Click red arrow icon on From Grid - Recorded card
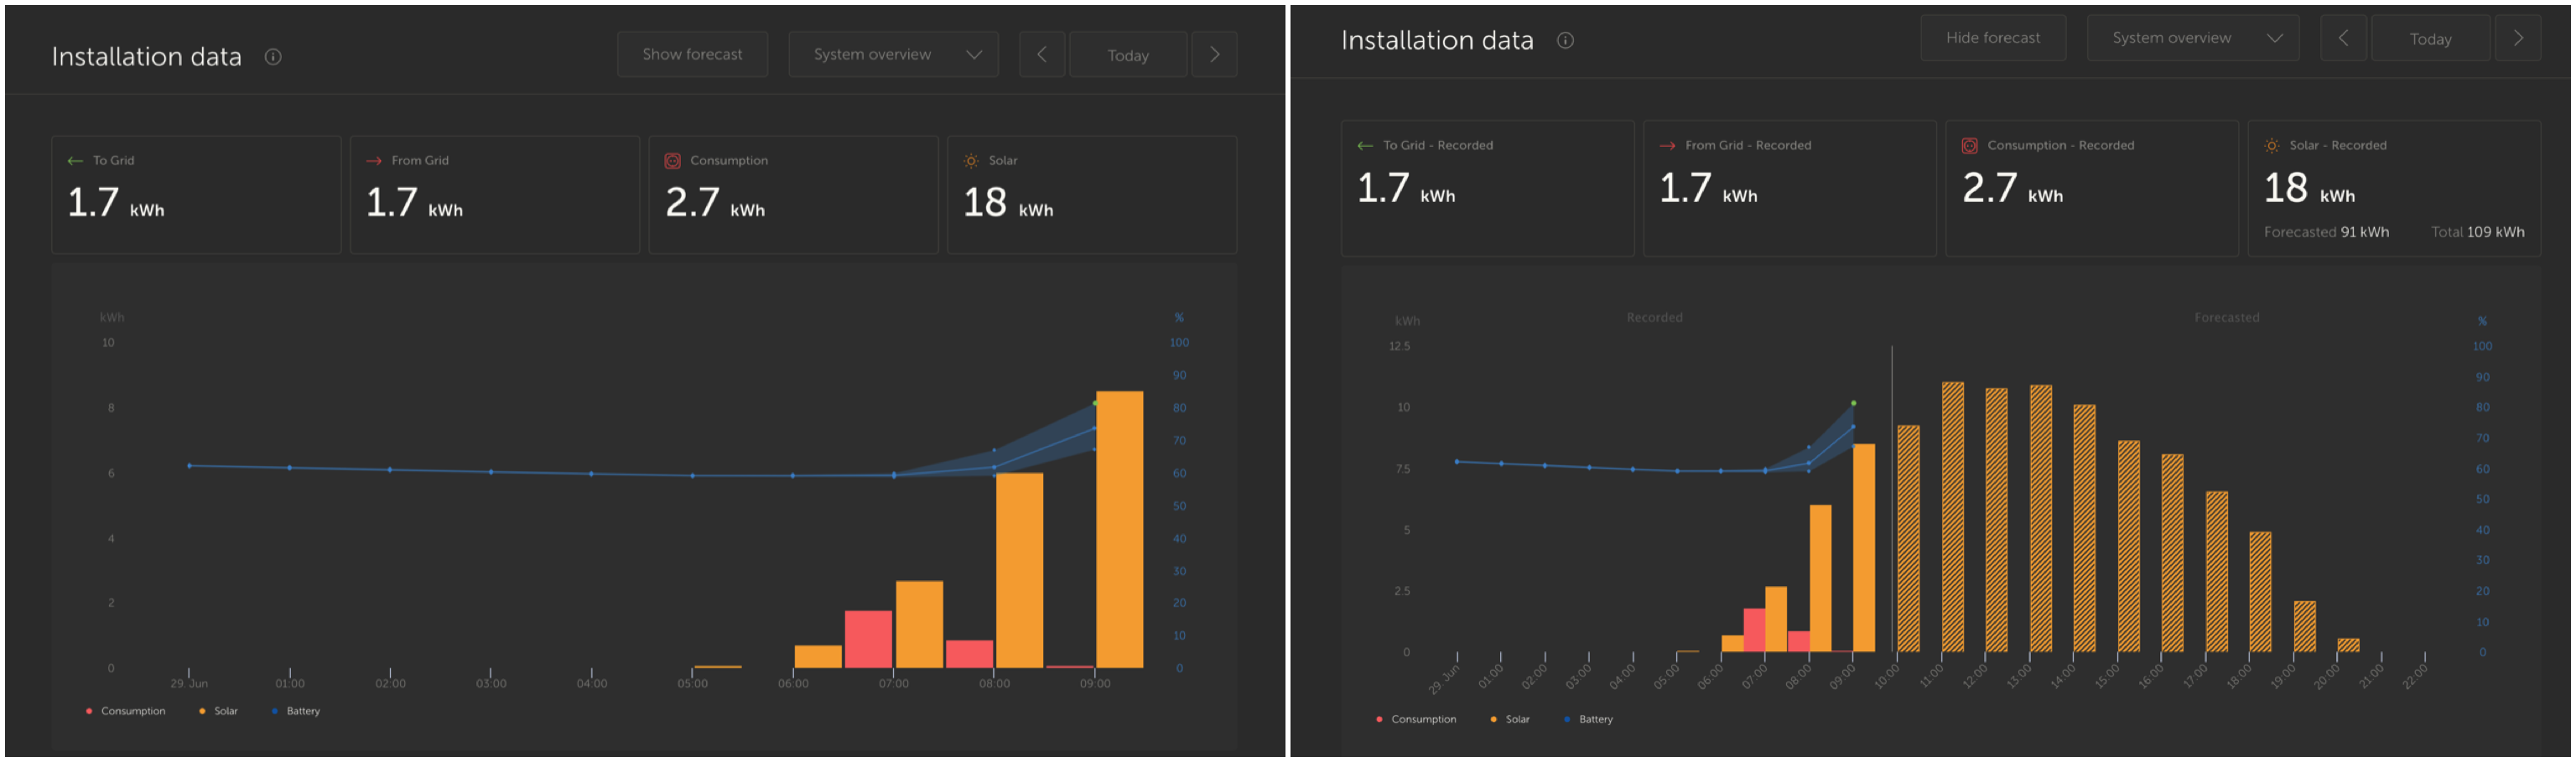This screenshot has width=2576, height=762. coord(1667,146)
